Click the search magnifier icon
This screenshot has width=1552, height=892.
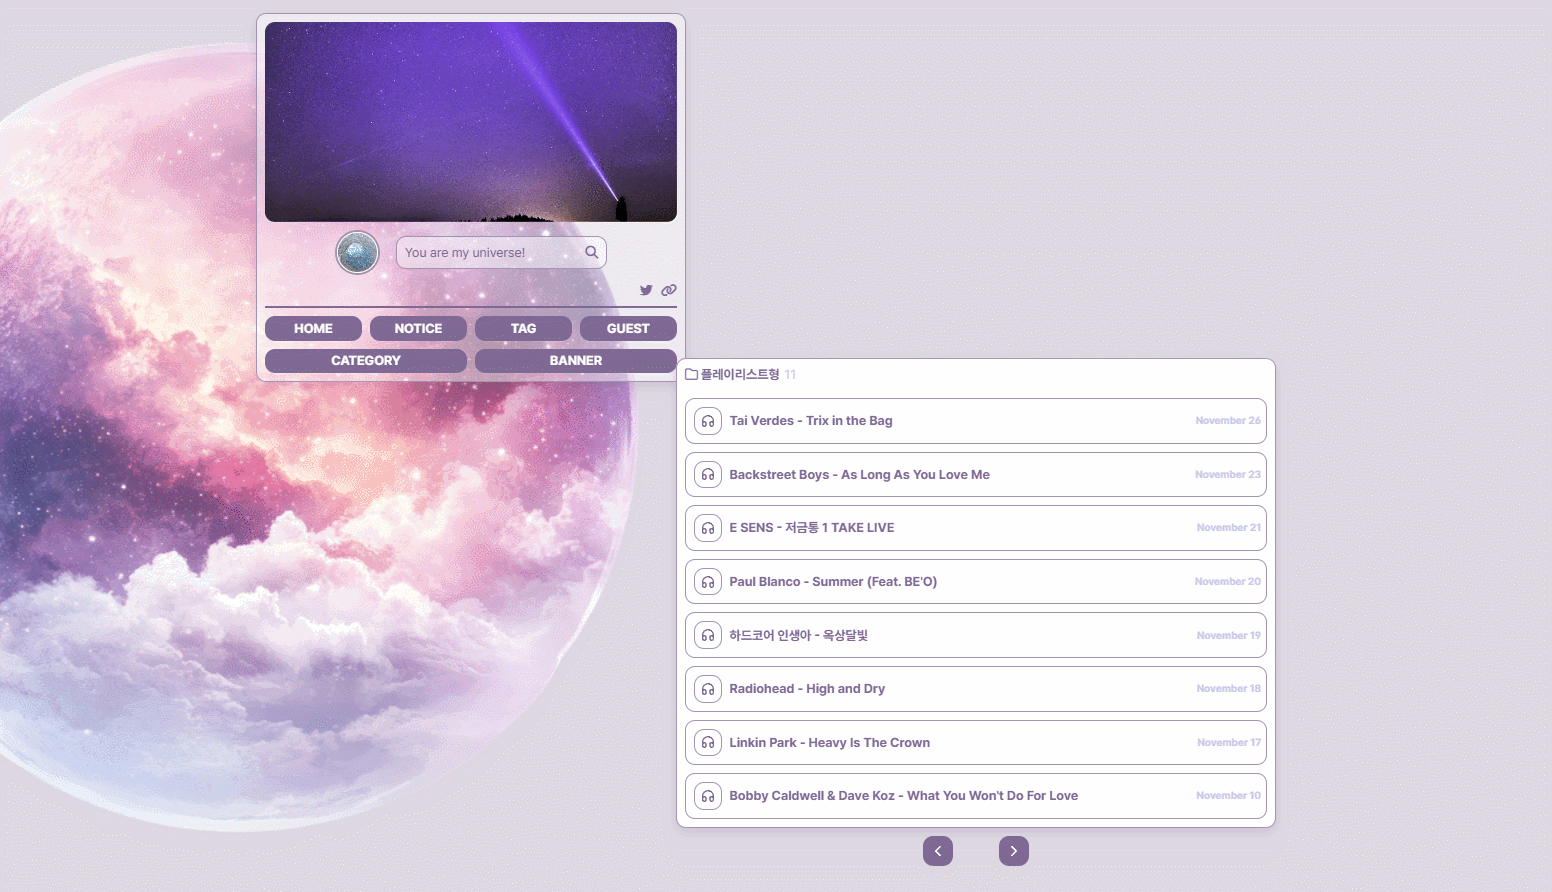point(592,252)
